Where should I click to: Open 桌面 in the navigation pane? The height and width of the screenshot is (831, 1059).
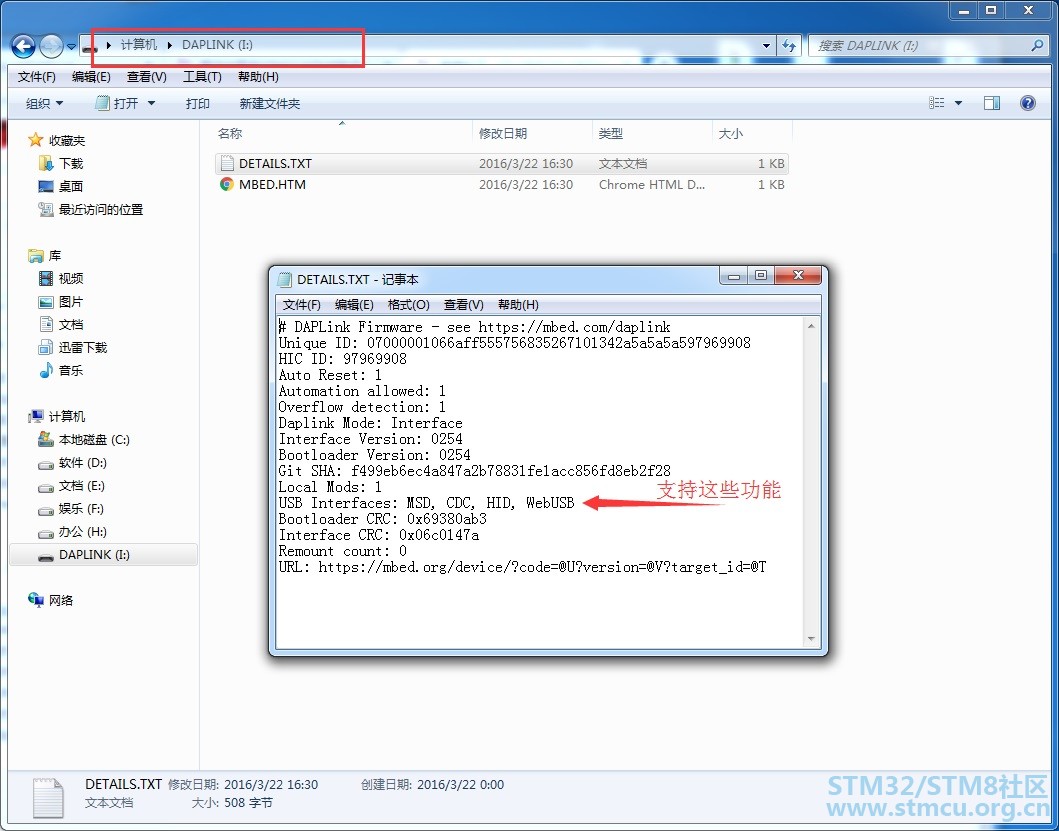tap(61, 186)
